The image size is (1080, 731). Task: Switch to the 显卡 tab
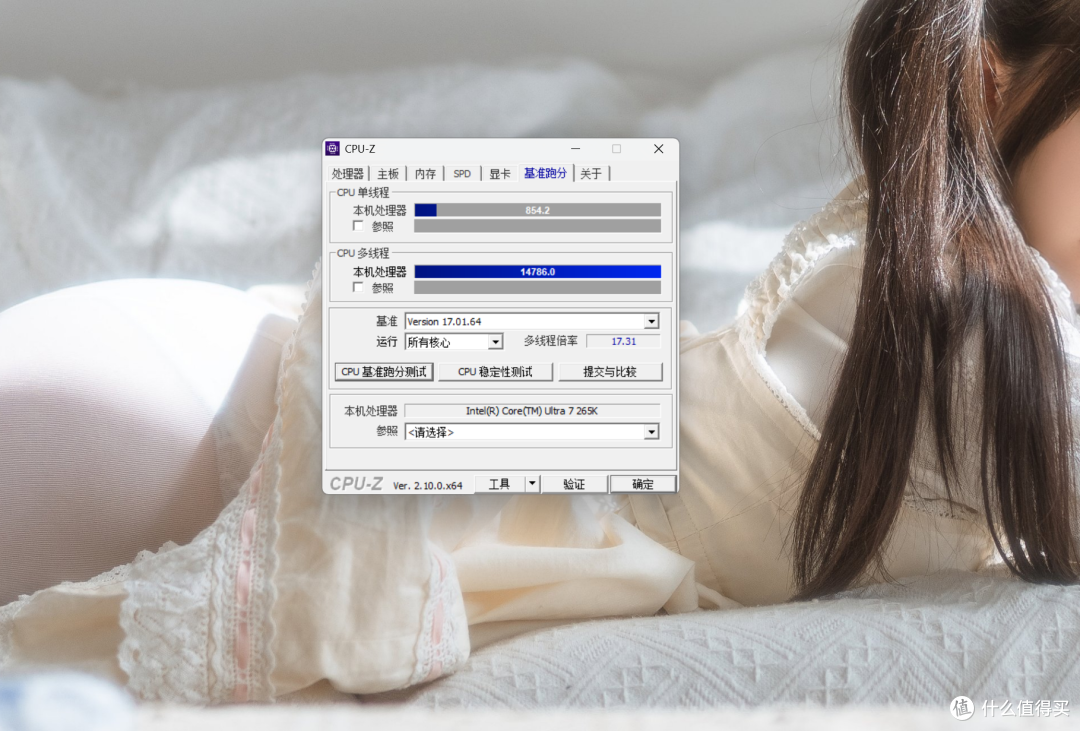(499, 174)
